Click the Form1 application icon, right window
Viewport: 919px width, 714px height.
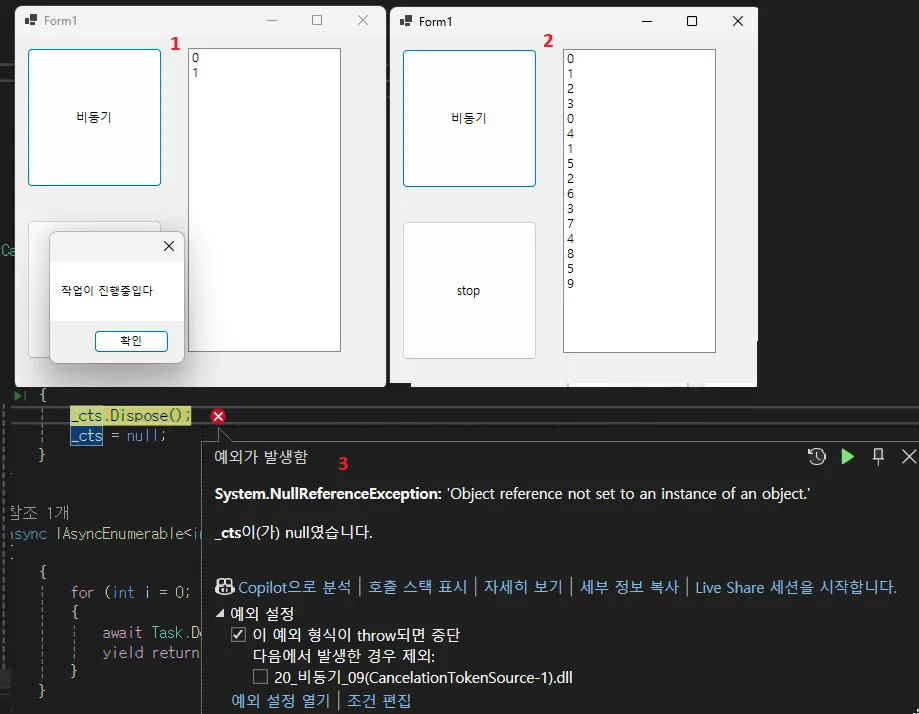point(404,20)
